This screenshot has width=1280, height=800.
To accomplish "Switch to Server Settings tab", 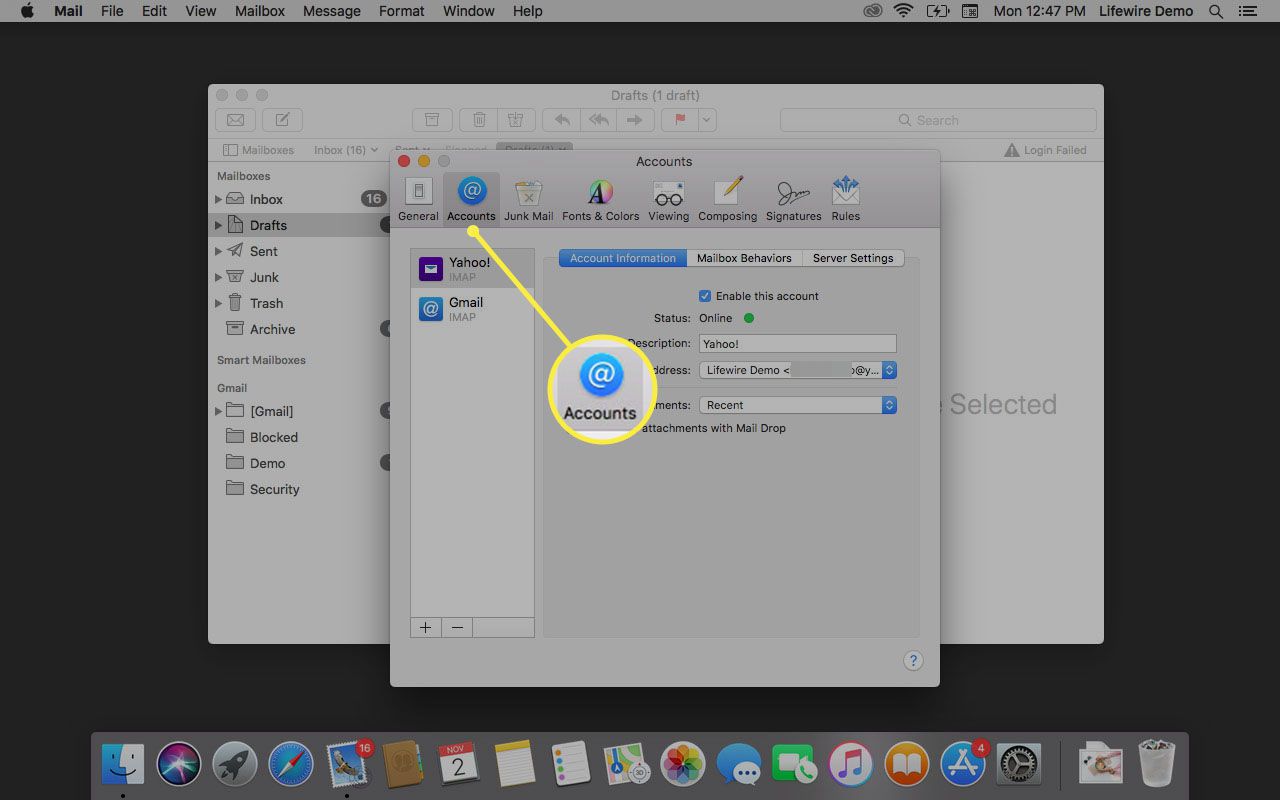I will [x=853, y=258].
